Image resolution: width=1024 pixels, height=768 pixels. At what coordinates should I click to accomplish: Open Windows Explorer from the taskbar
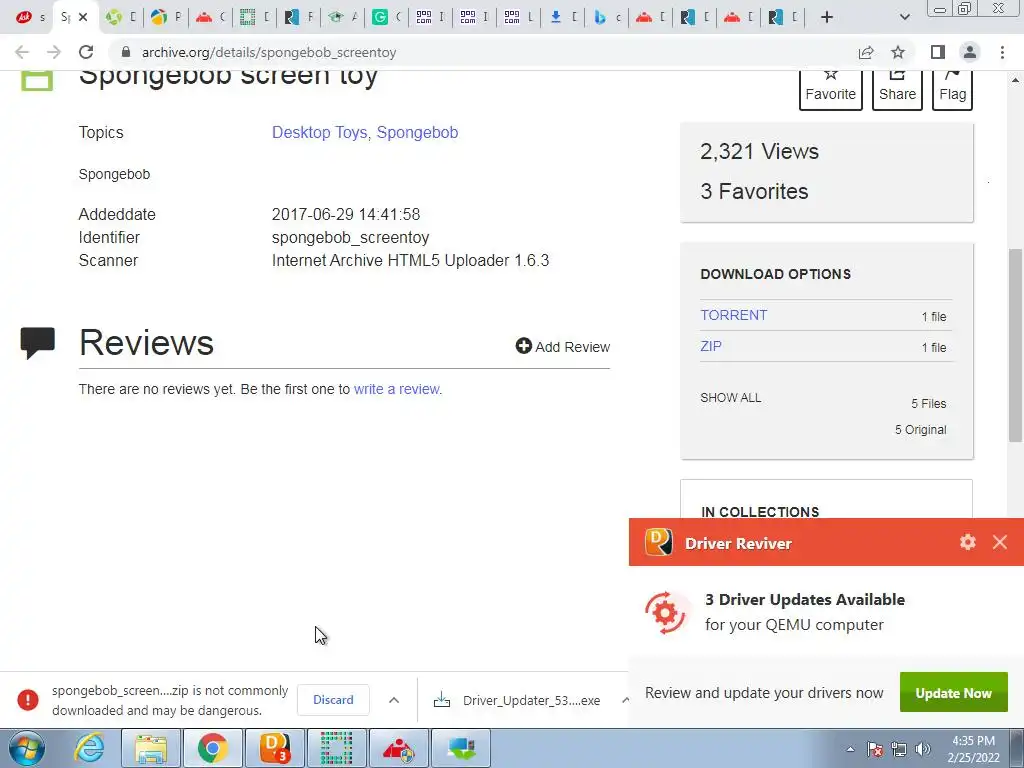click(x=152, y=748)
